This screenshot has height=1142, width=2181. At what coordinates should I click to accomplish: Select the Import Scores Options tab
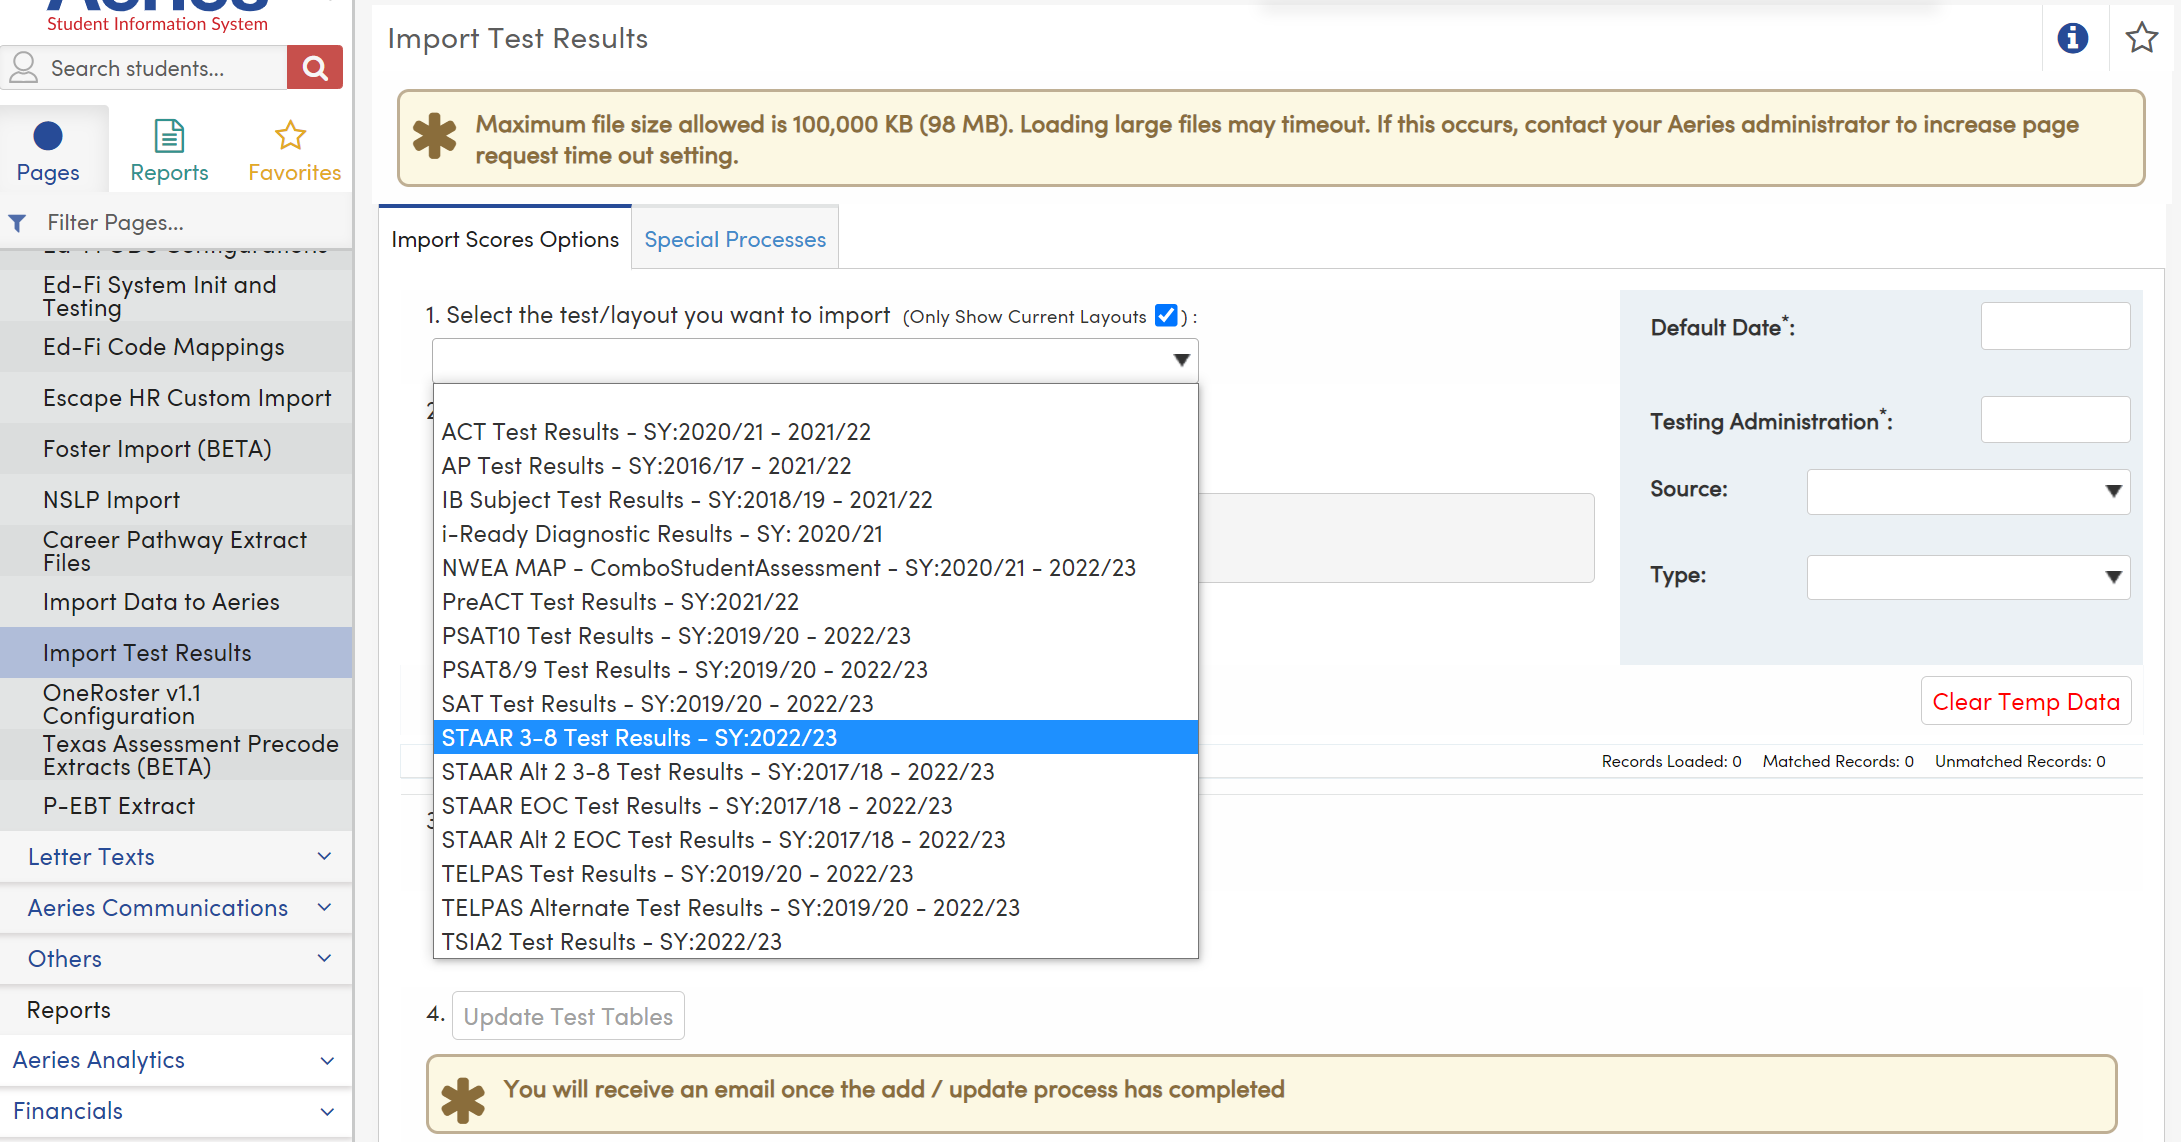504,238
